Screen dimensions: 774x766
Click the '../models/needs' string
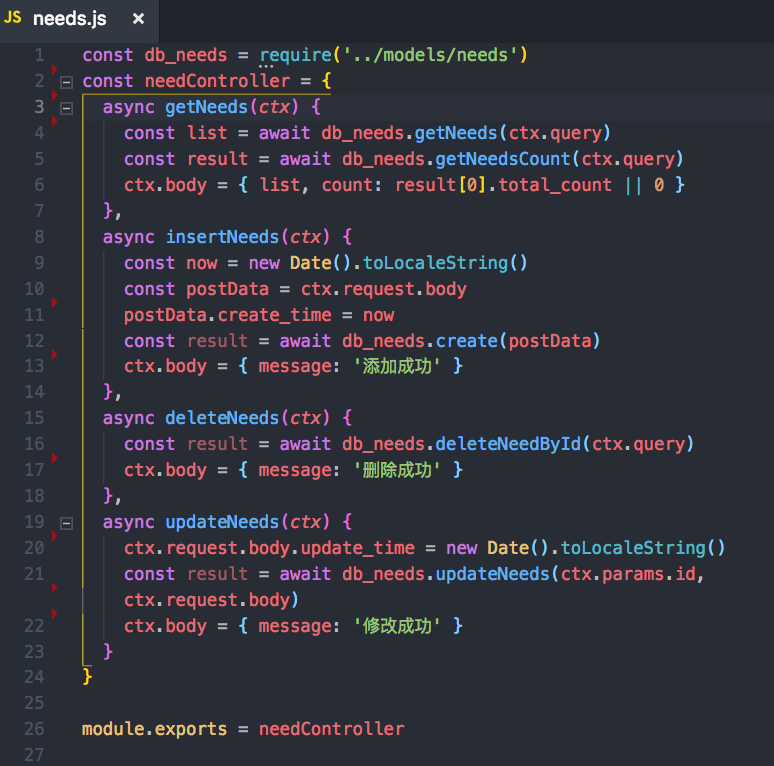[430, 55]
